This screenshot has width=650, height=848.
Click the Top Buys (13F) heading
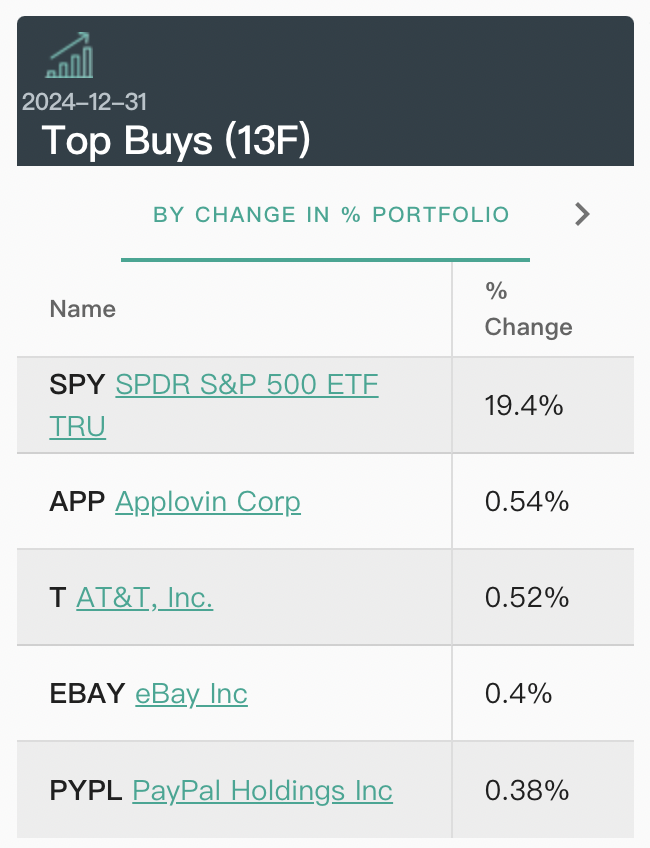[176, 140]
